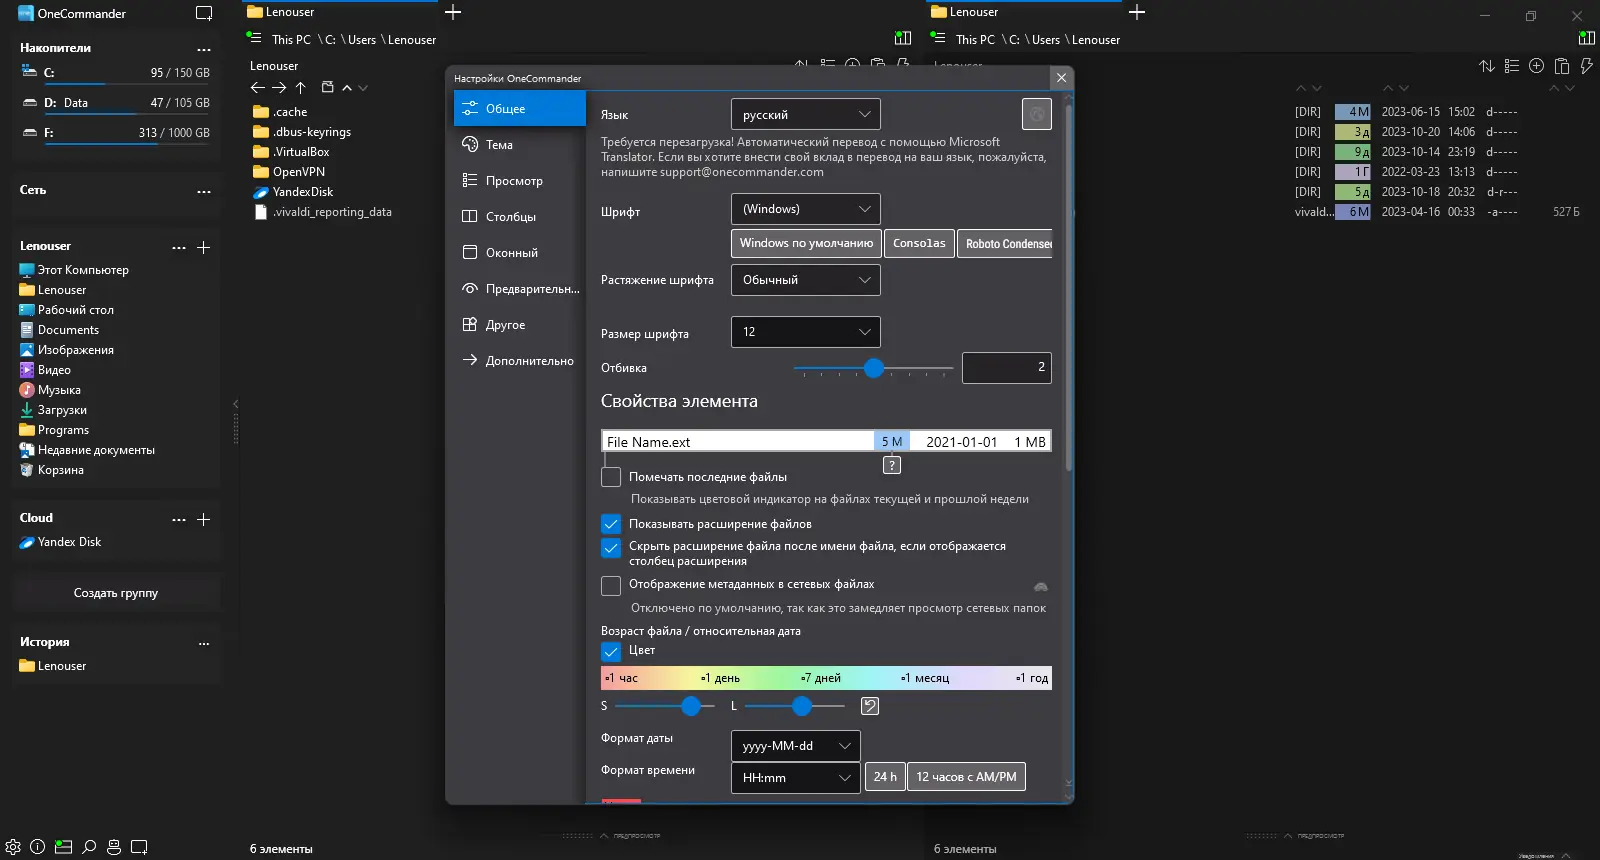This screenshot has width=1600, height=860.
Task: Open settings via the gear icon in bottom bar
Action: point(13,847)
